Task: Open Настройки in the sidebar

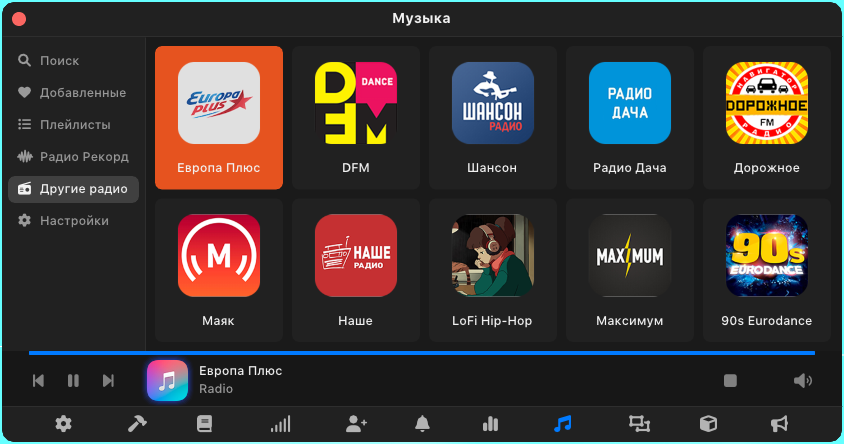Action: click(x=73, y=221)
